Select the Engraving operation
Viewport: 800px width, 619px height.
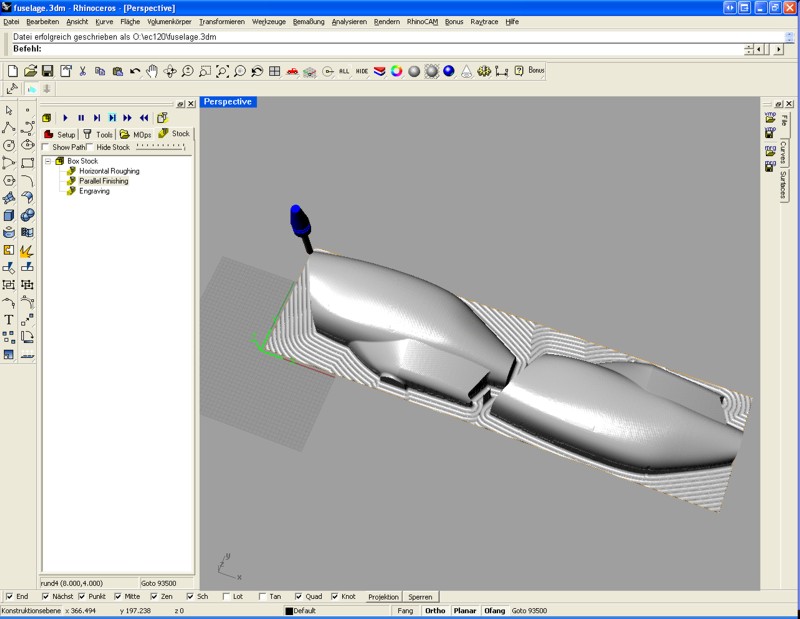[x=94, y=191]
